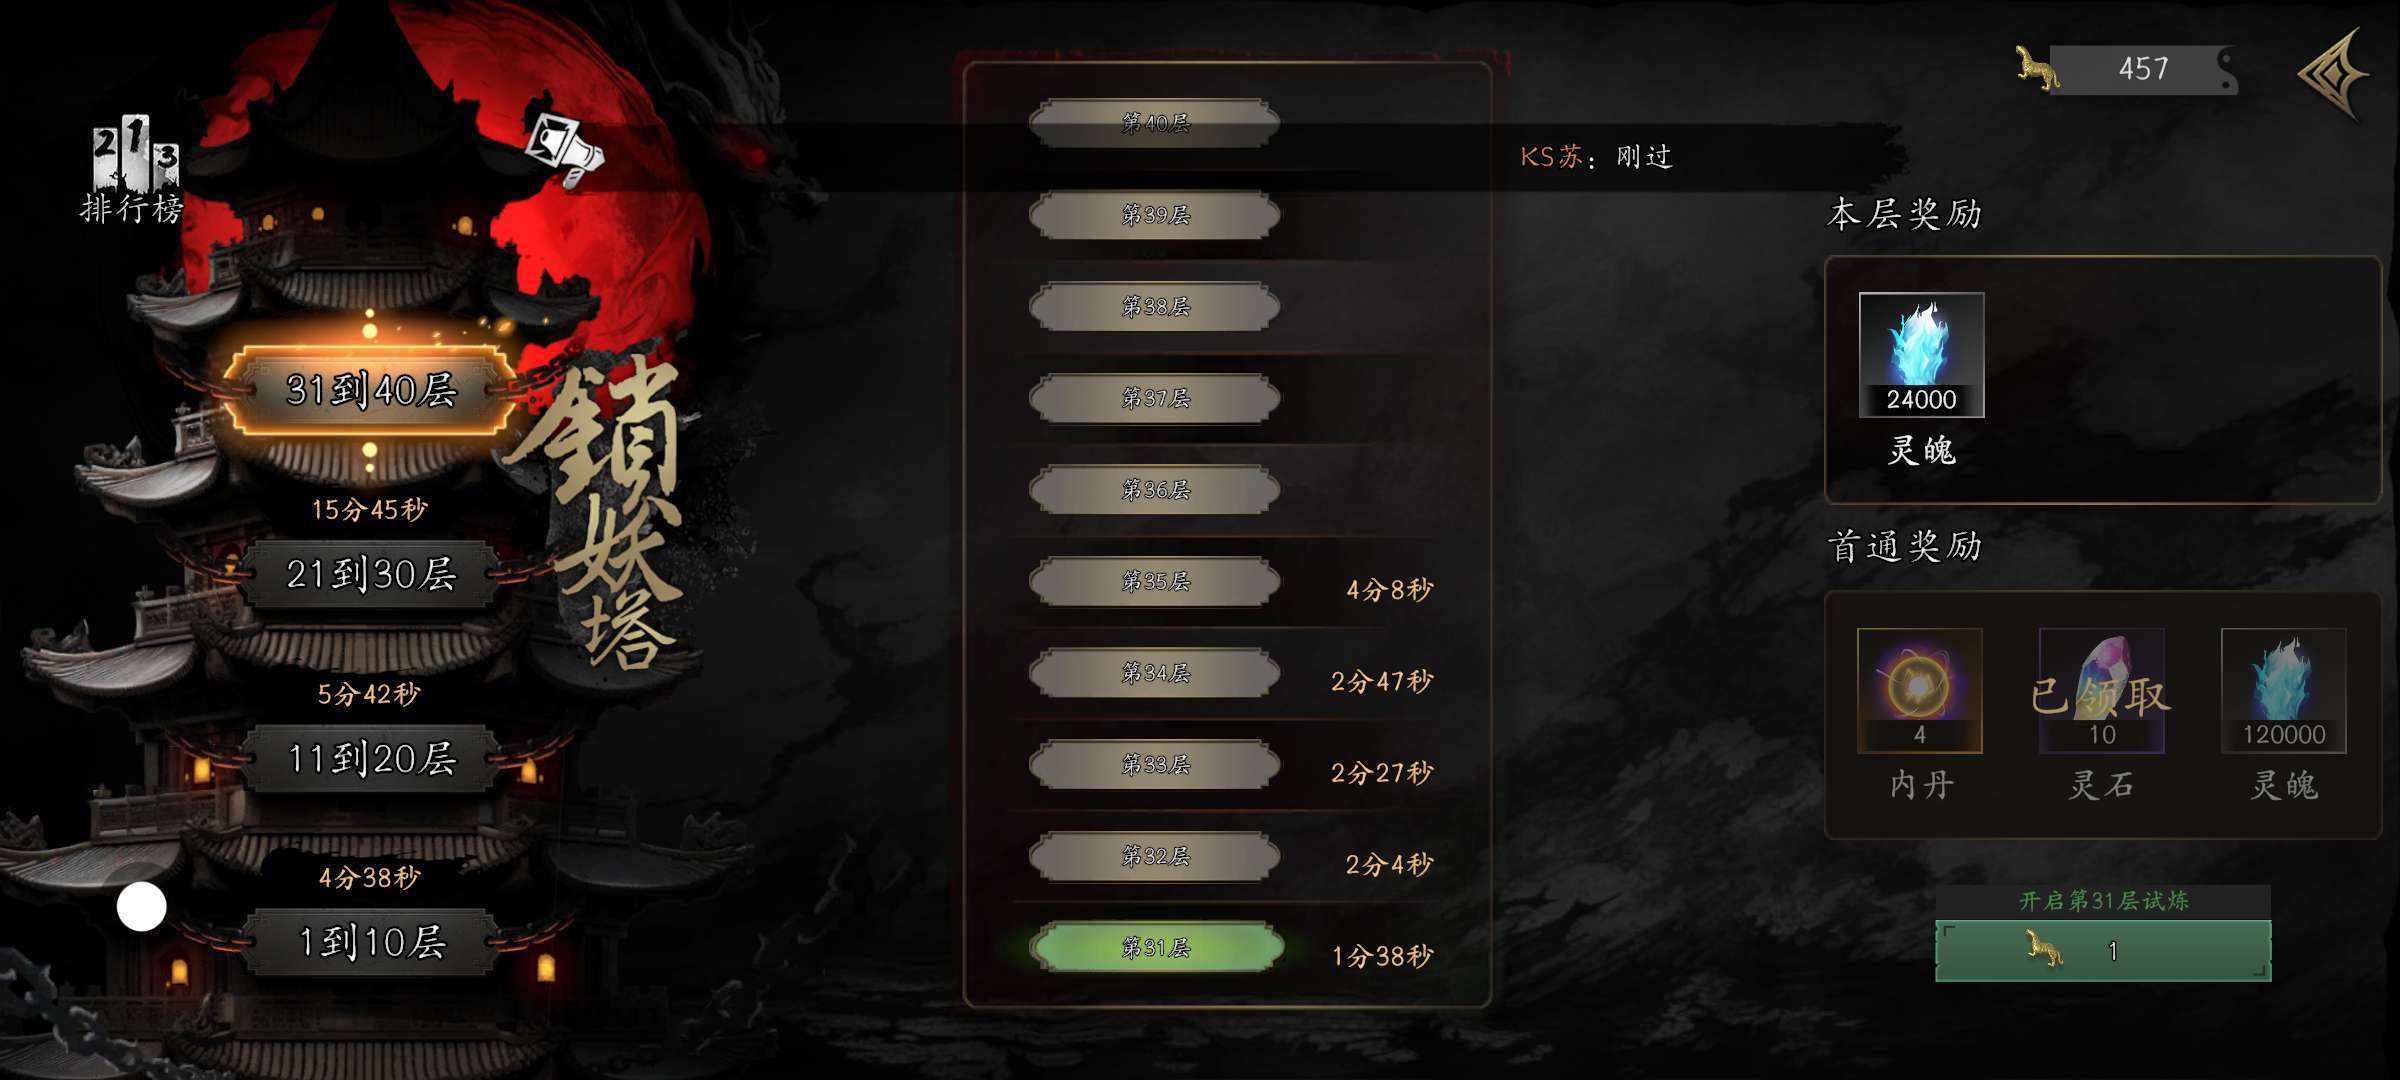Viewport: 2400px width, 1080px height.
Task: Tap the white floating assist dot
Action: (x=142, y=907)
